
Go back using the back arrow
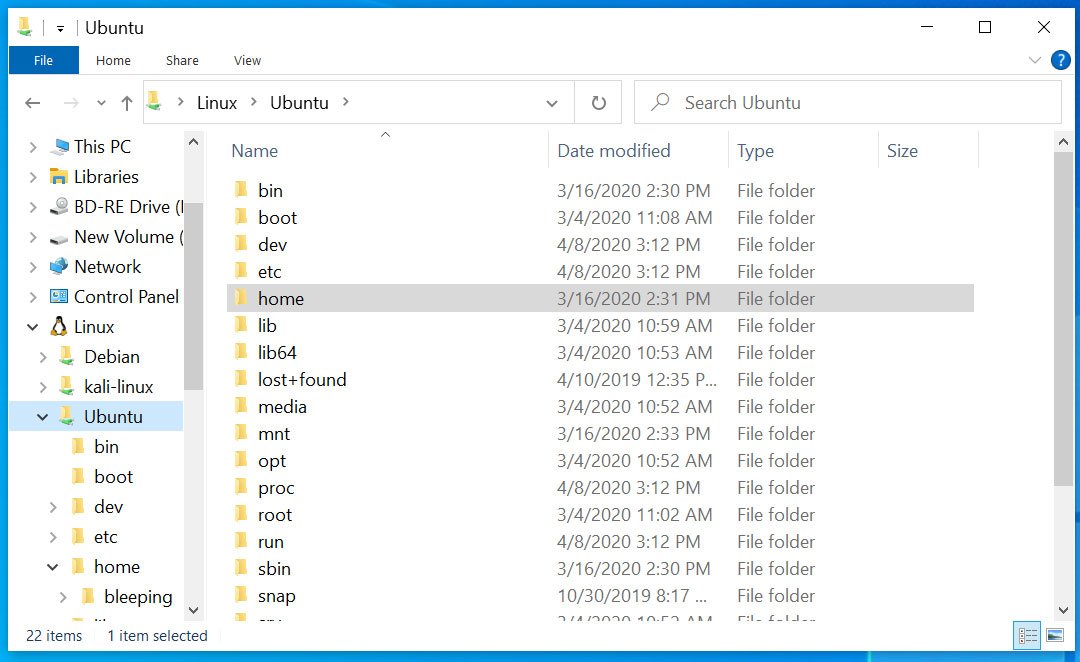(x=33, y=102)
